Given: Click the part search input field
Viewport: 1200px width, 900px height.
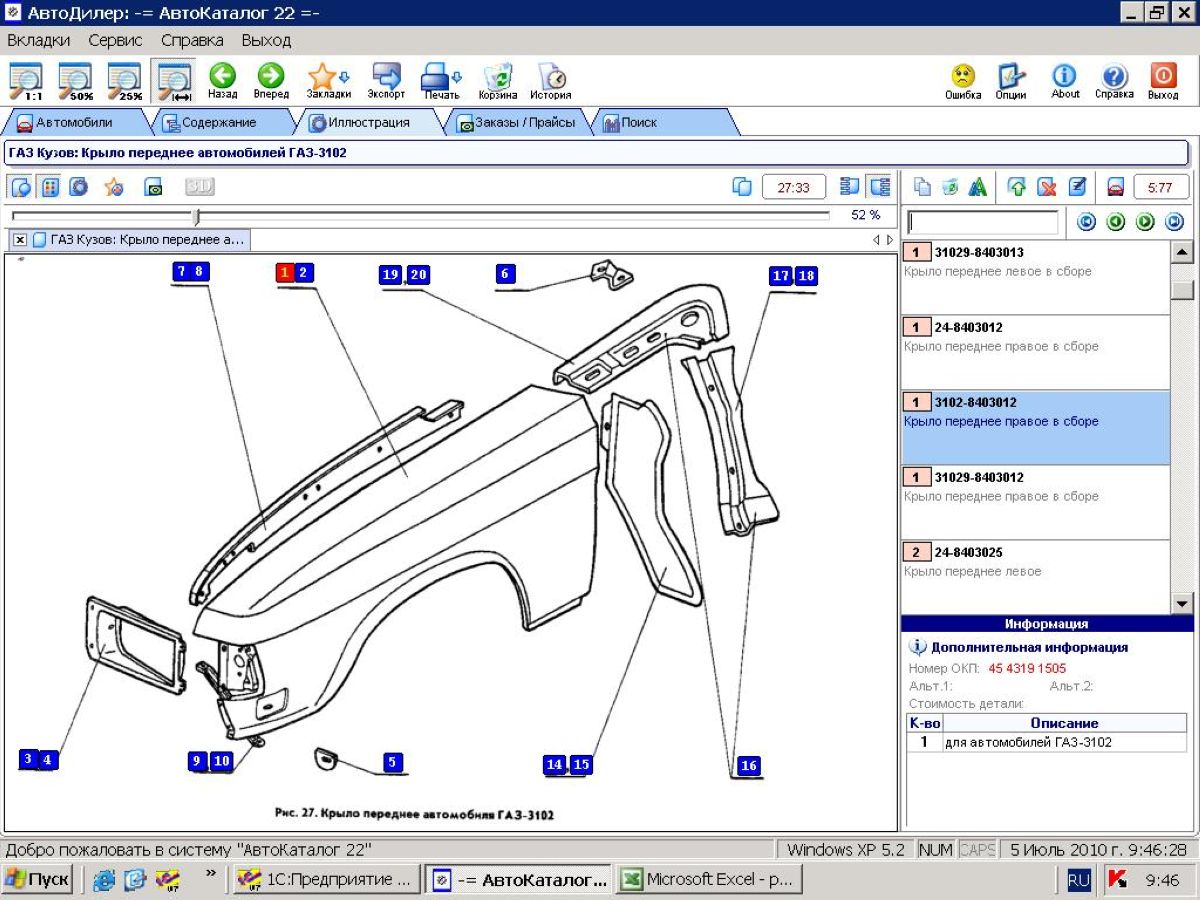Looking at the screenshot, I should coord(982,222).
